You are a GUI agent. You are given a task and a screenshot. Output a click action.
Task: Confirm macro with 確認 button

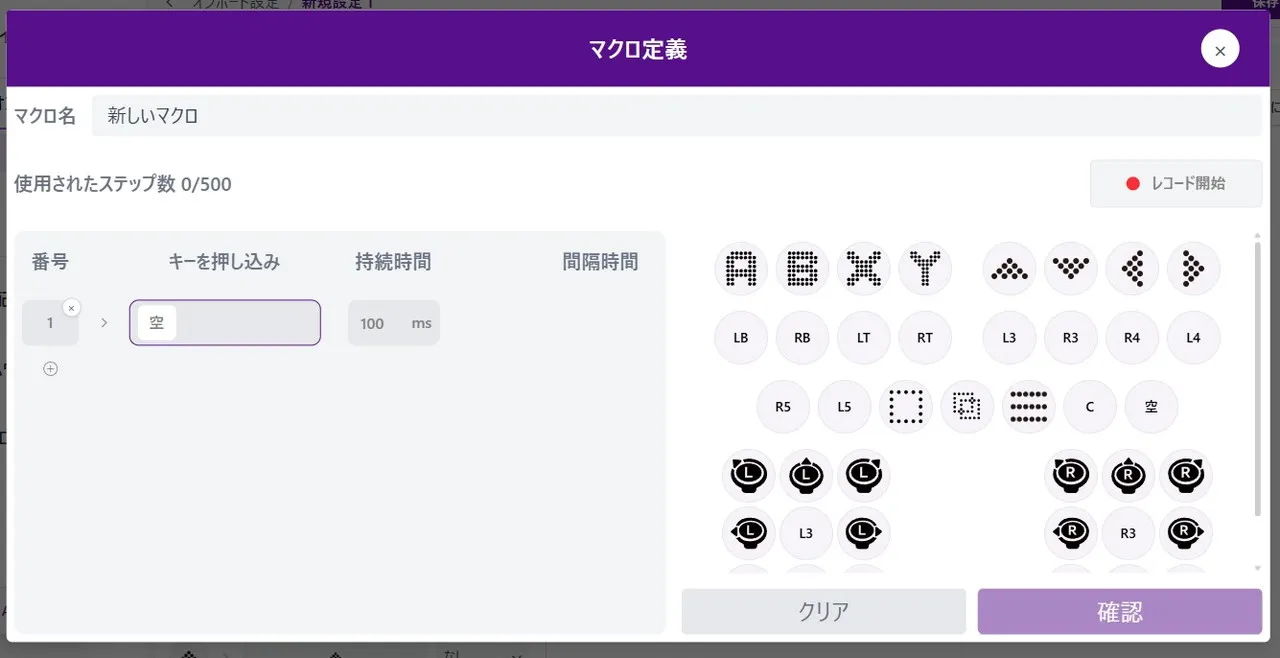pyautogui.click(x=1119, y=612)
